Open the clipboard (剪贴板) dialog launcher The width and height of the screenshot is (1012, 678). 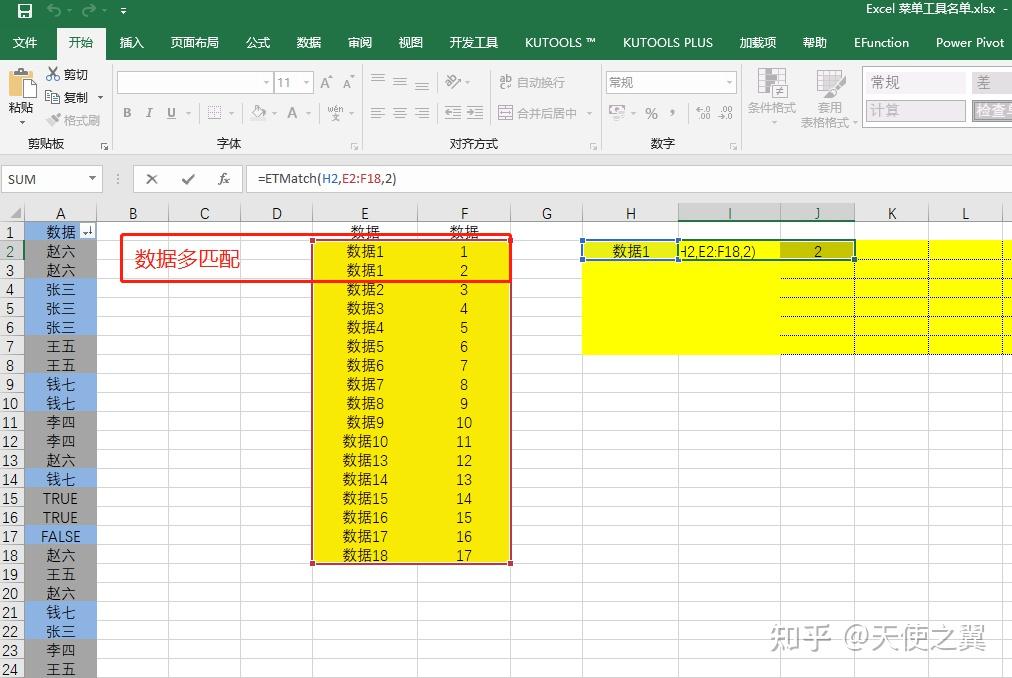coord(104,147)
